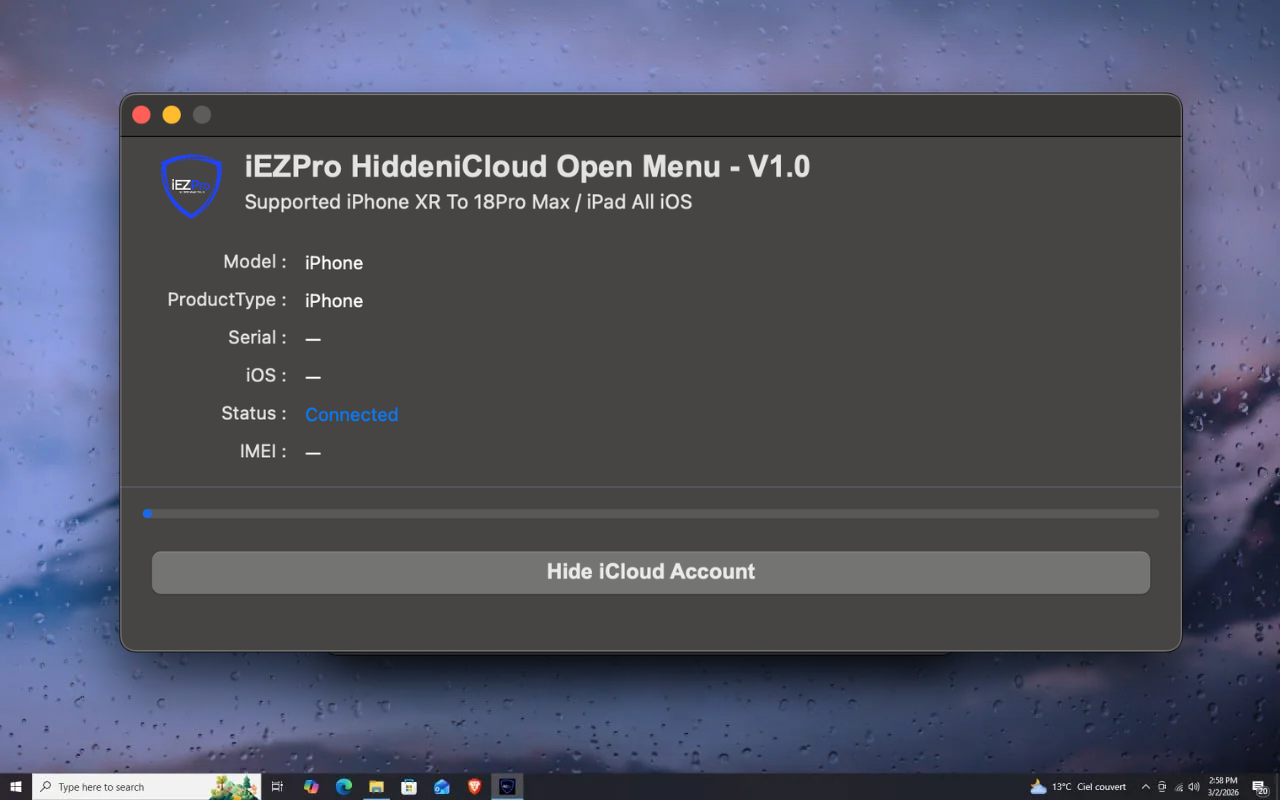
Task: Click the 'iOS :' label
Action: 266,376
